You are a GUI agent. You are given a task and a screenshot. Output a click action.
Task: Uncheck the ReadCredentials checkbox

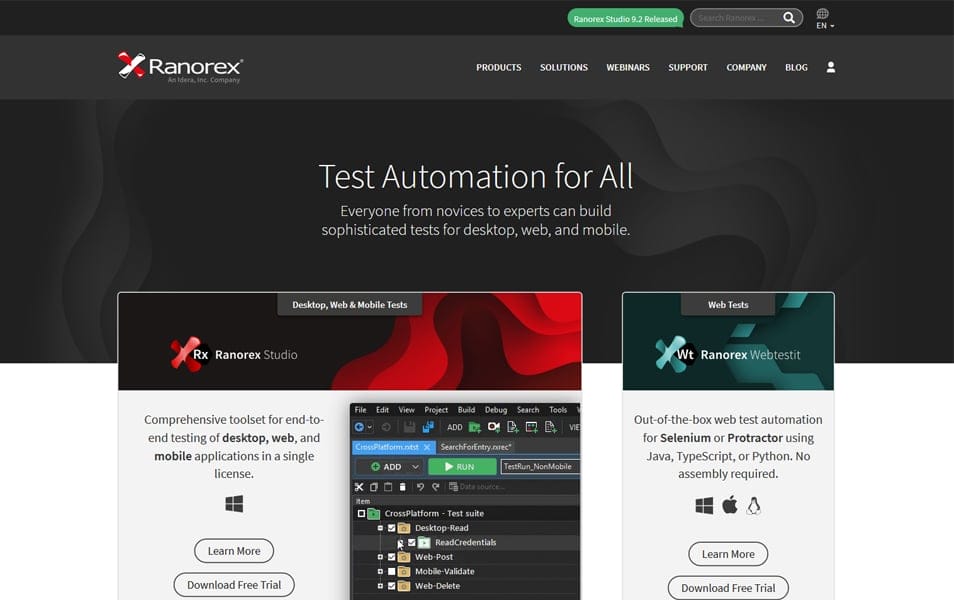[x=412, y=543]
